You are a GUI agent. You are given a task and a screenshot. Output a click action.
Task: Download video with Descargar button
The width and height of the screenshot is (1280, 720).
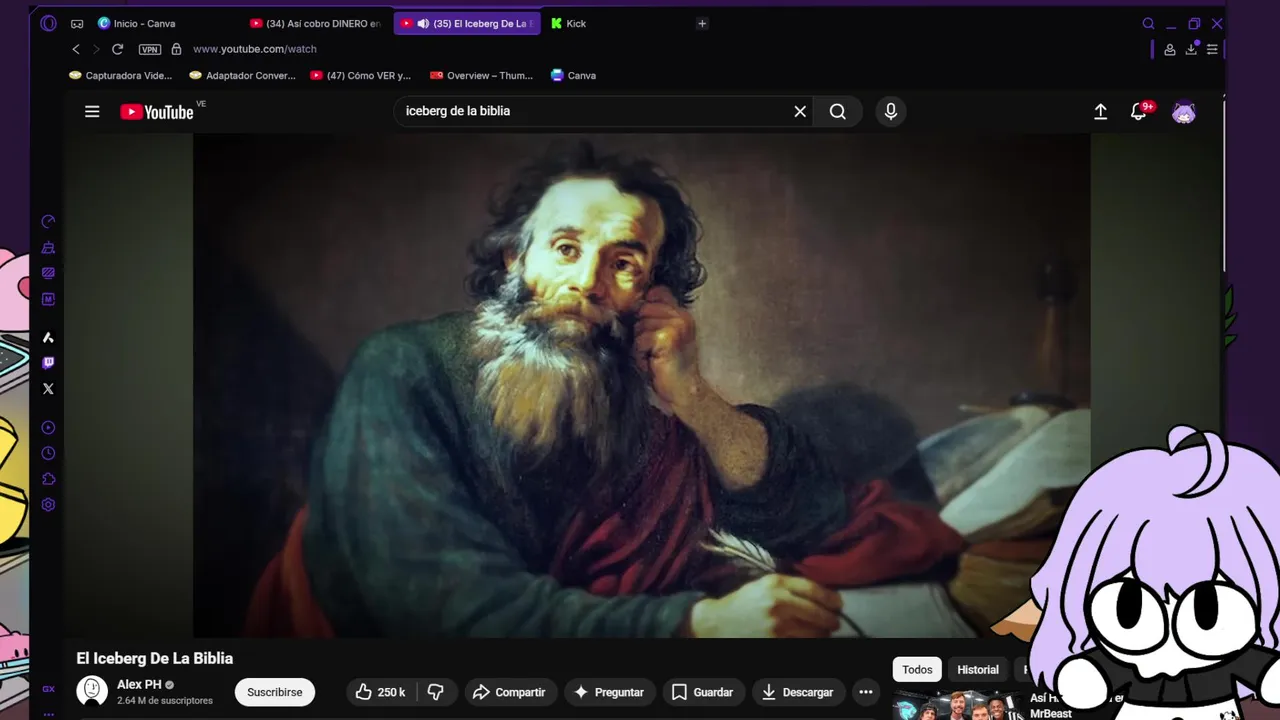click(x=798, y=692)
